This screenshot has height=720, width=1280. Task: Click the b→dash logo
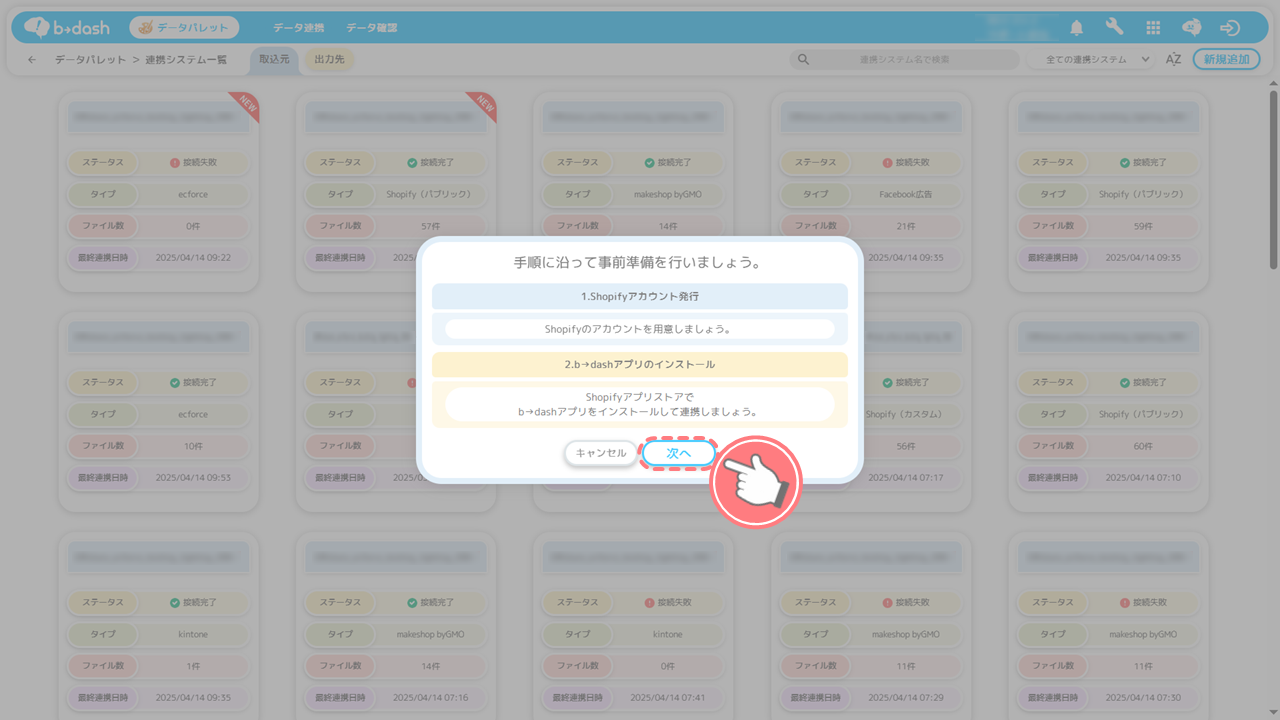(x=67, y=28)
